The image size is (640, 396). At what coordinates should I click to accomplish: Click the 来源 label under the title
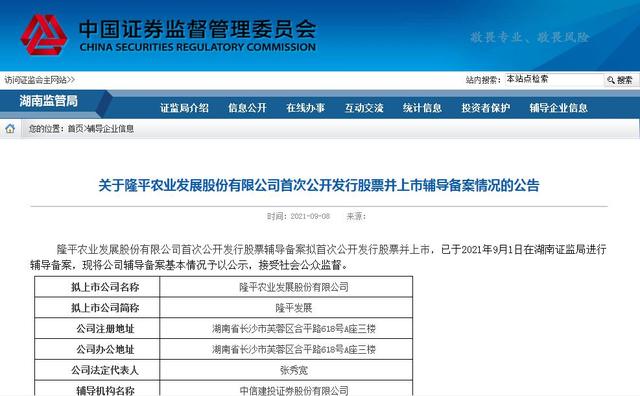point(356,216)
